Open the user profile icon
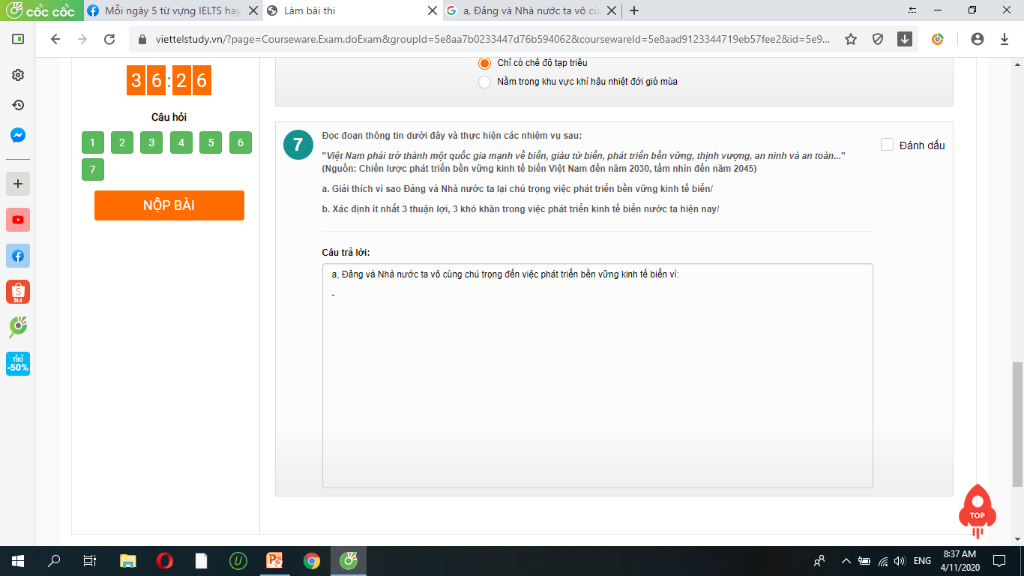Image resolution: width=1024 pixels, height=576 pixels. [x=977, y=39]
